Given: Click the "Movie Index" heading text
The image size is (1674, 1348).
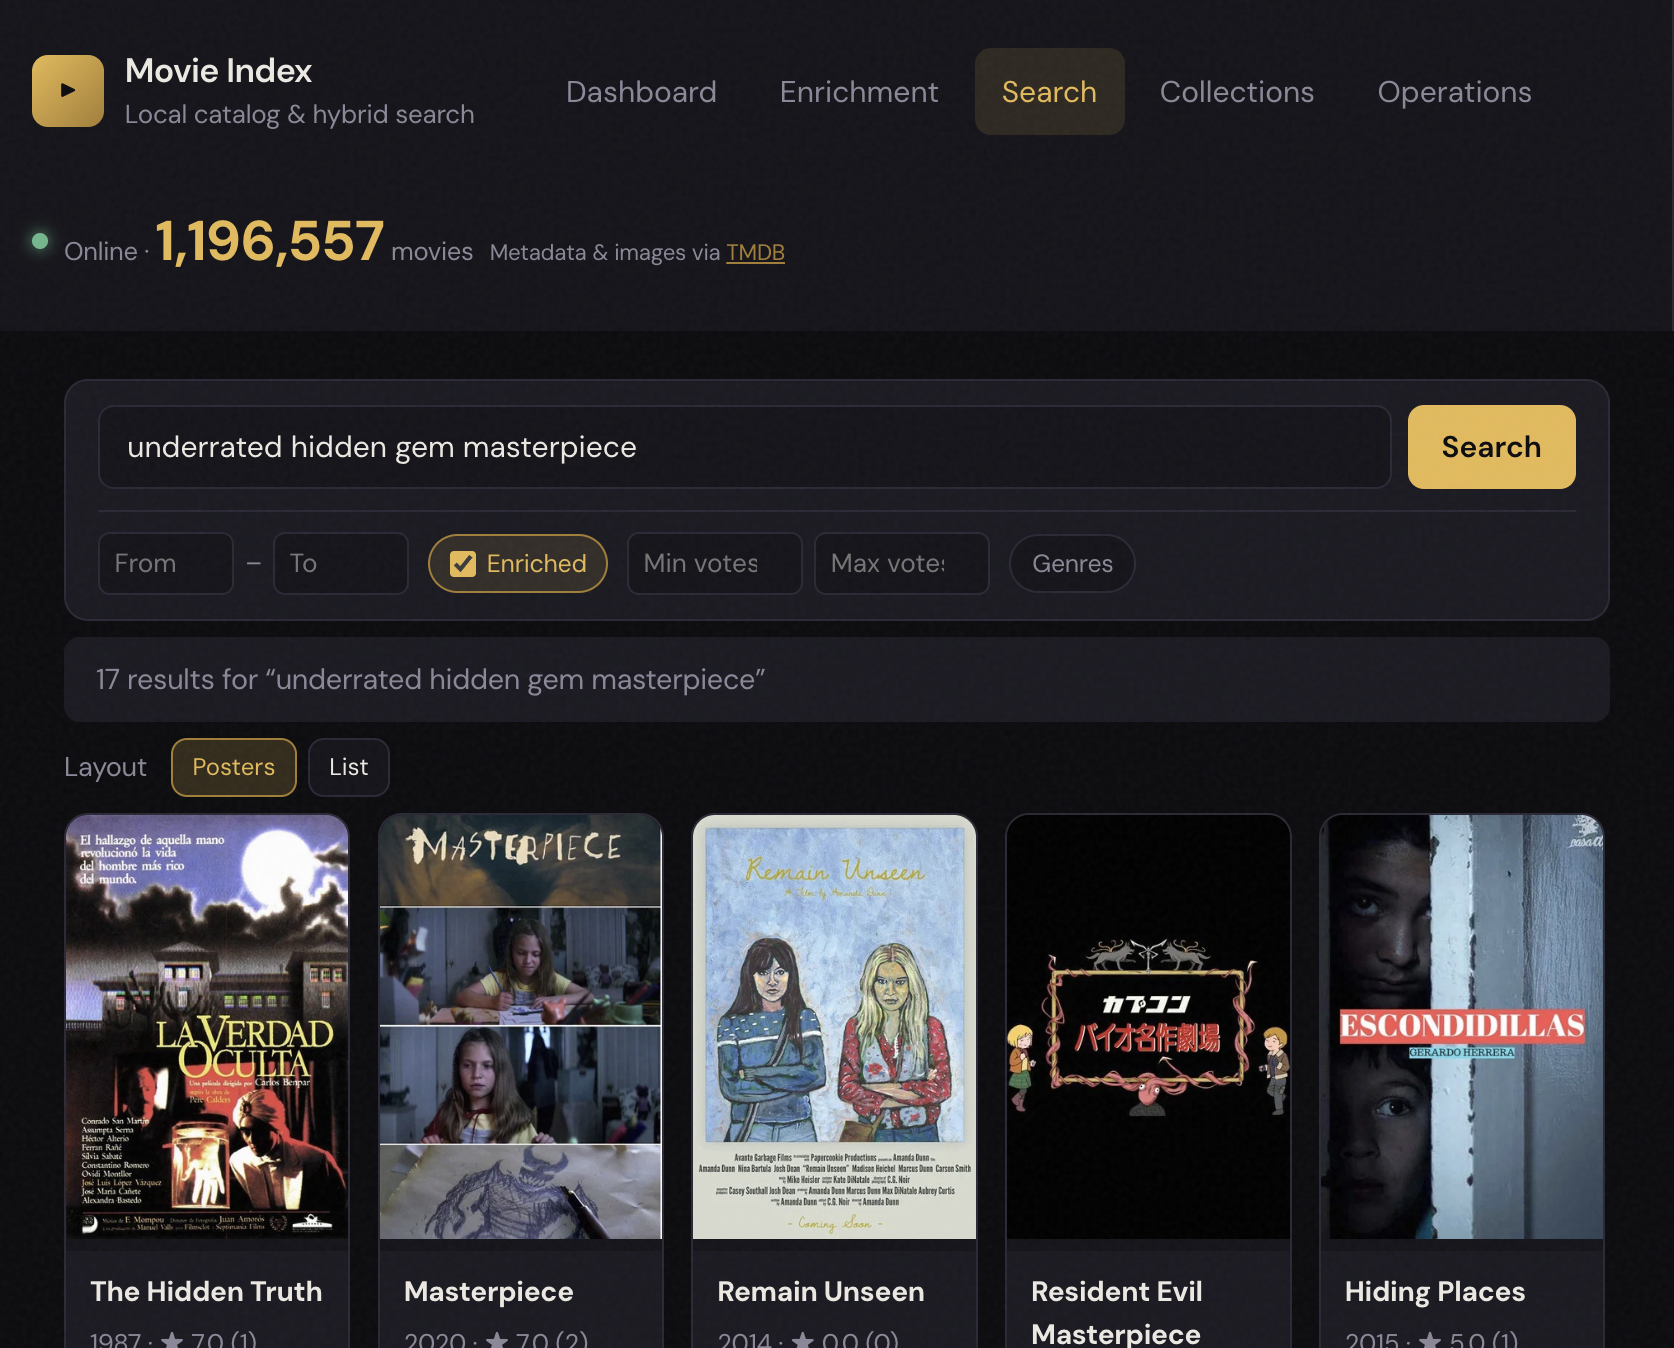Looking at the screenshot, I should pos(219,71).
